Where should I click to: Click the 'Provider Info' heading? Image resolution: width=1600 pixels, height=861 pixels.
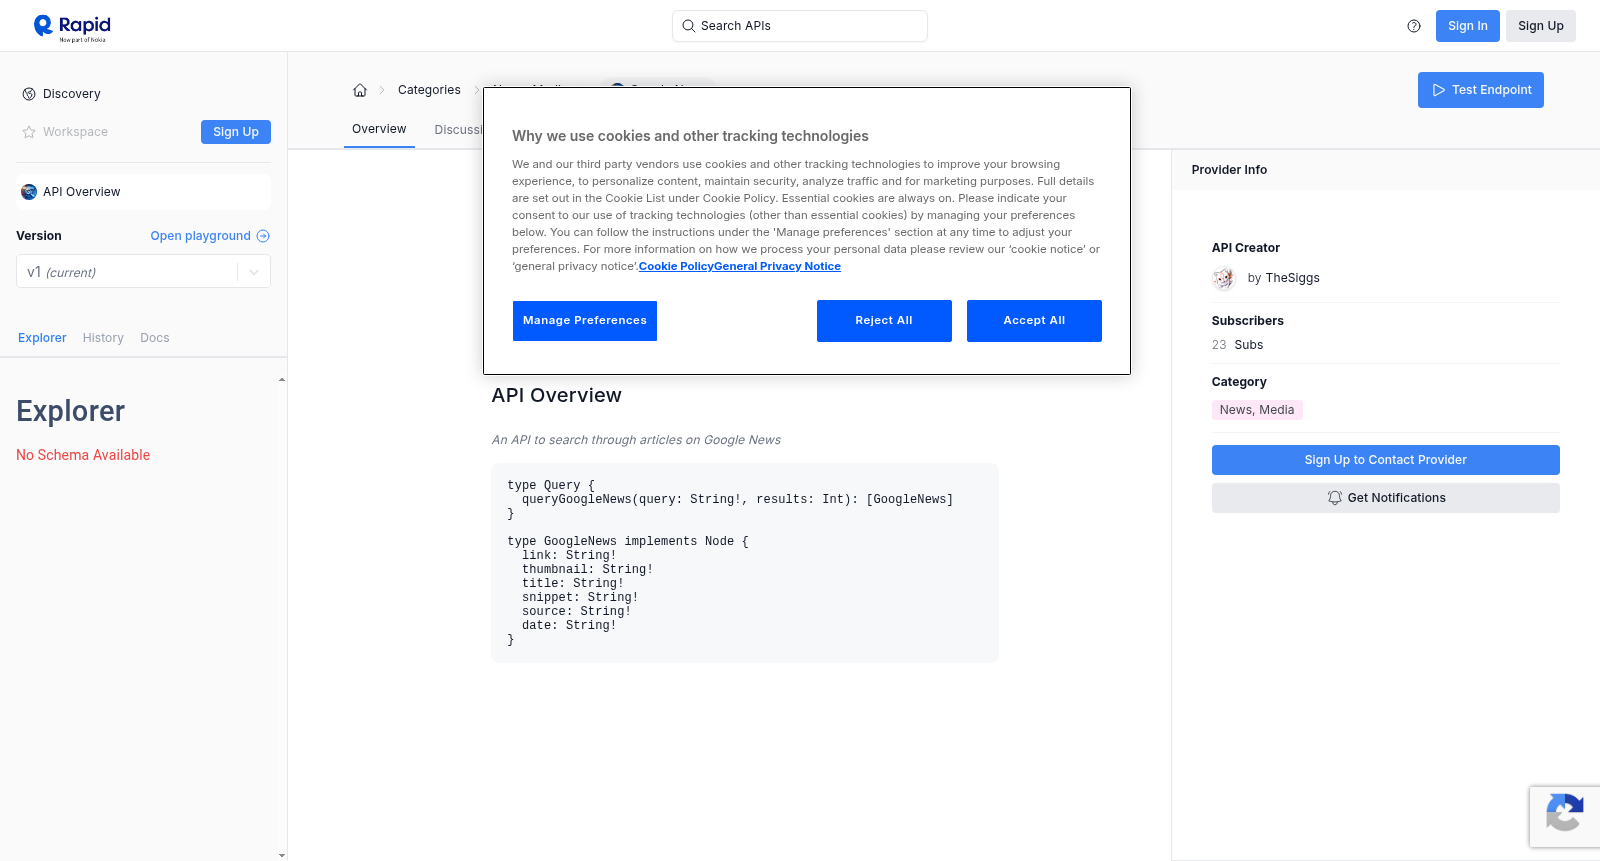(x=1229, y=170)
